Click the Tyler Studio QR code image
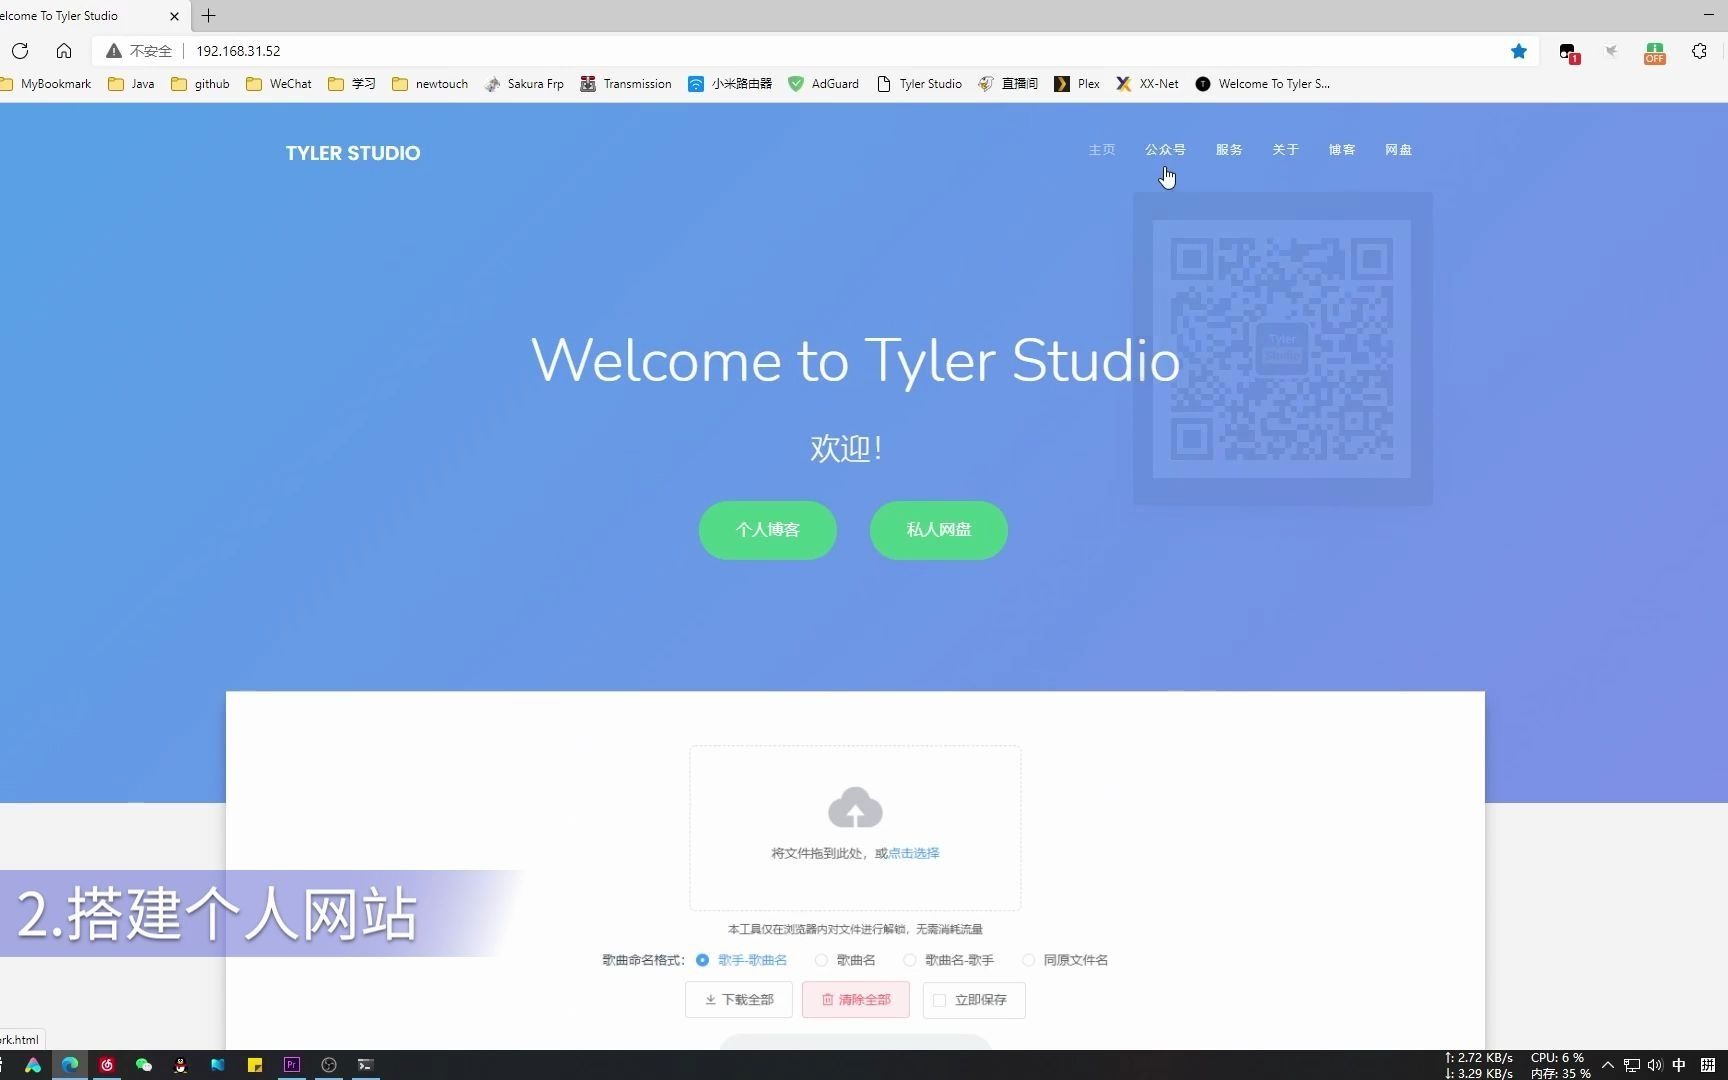The image size is (1728, 1080). click(x=1282, y=349)
